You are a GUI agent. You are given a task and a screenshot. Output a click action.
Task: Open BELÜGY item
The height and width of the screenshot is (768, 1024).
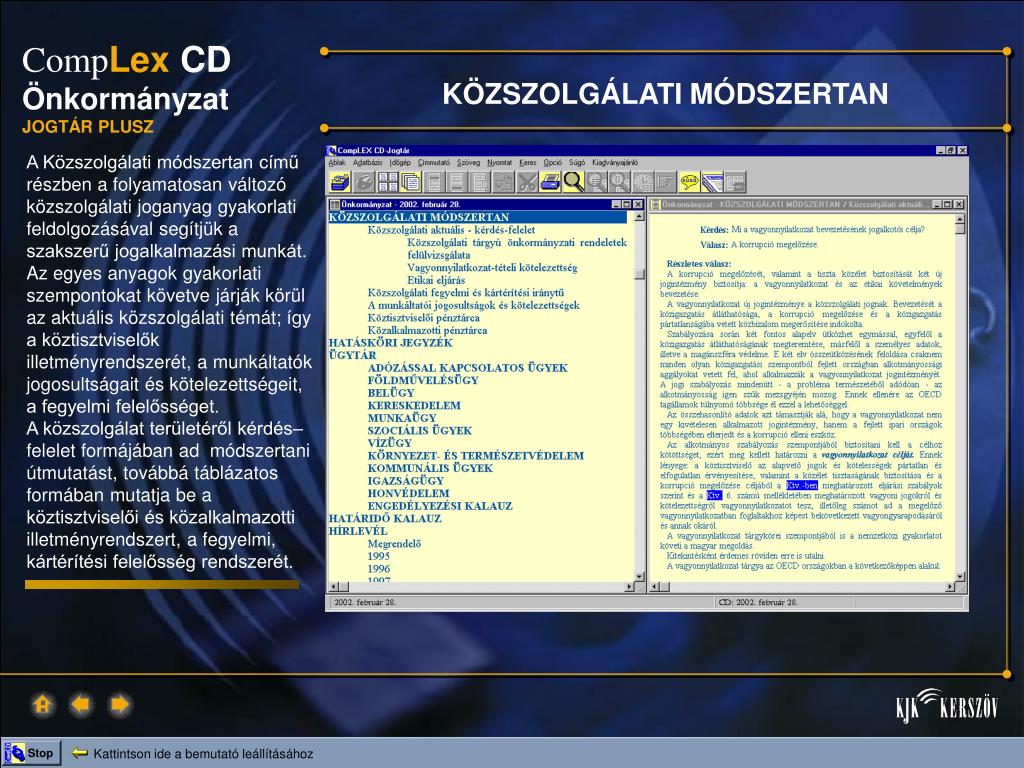[x=391, y=393]
